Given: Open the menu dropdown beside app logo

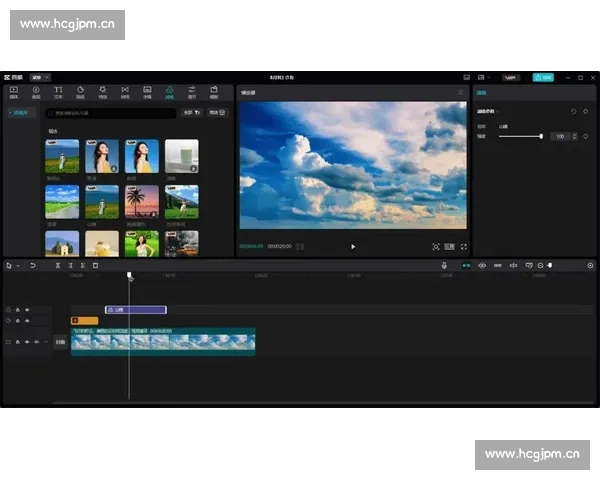Looking at the screenshot, I should pyautogui.click(x=40, y=76).
